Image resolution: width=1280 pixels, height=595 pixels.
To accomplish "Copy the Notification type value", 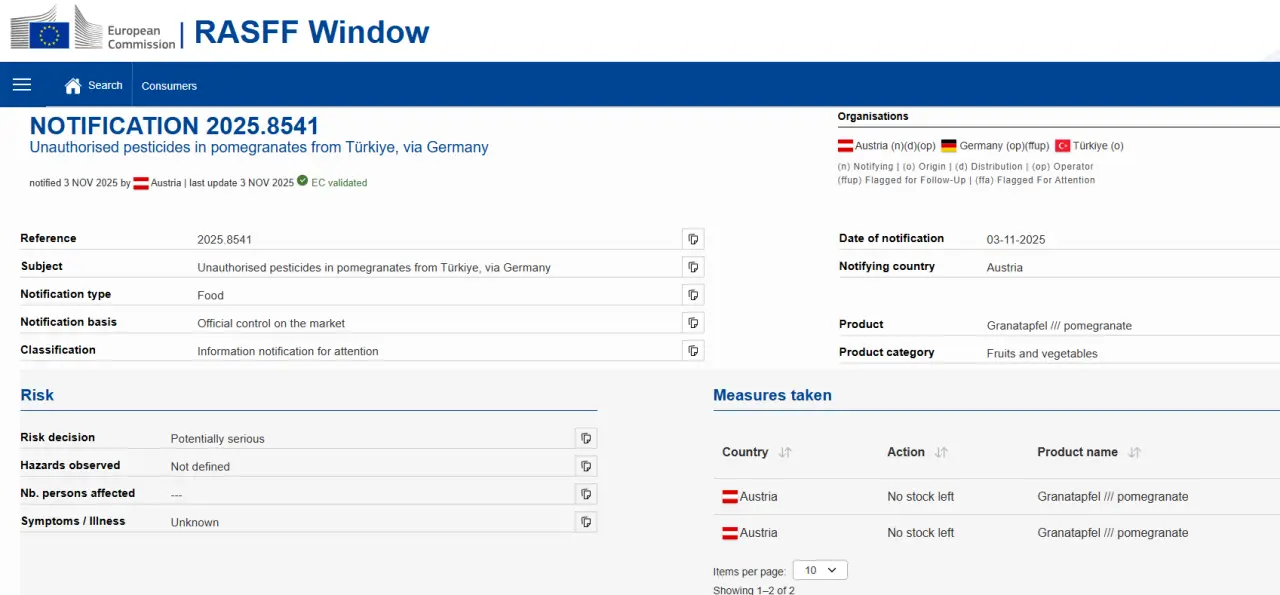I will 693,295.
